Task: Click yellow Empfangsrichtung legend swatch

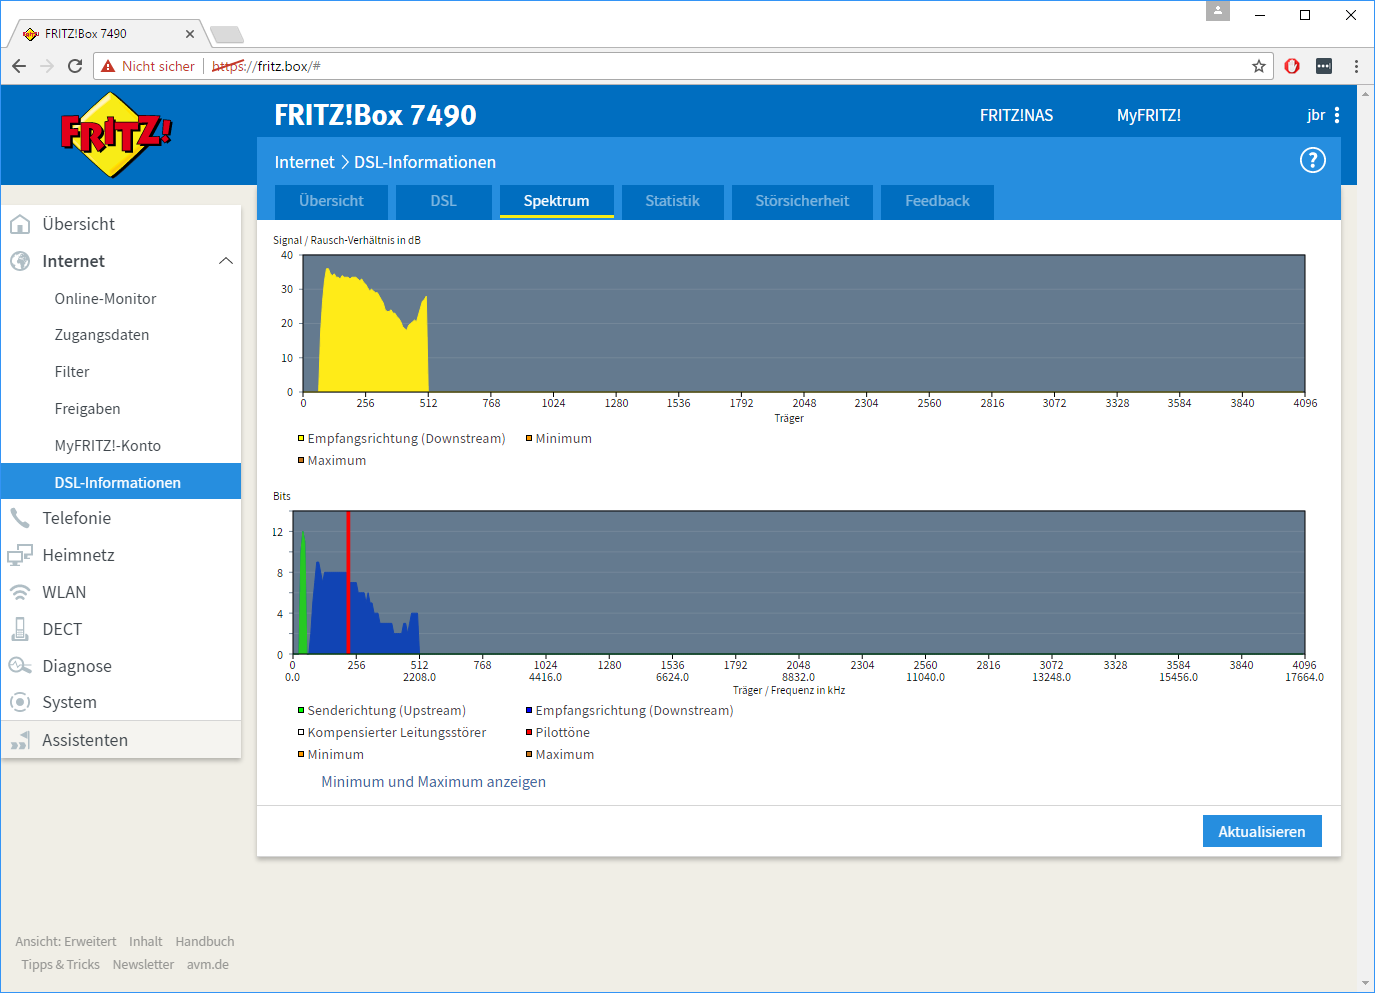Action: (300, 439)
